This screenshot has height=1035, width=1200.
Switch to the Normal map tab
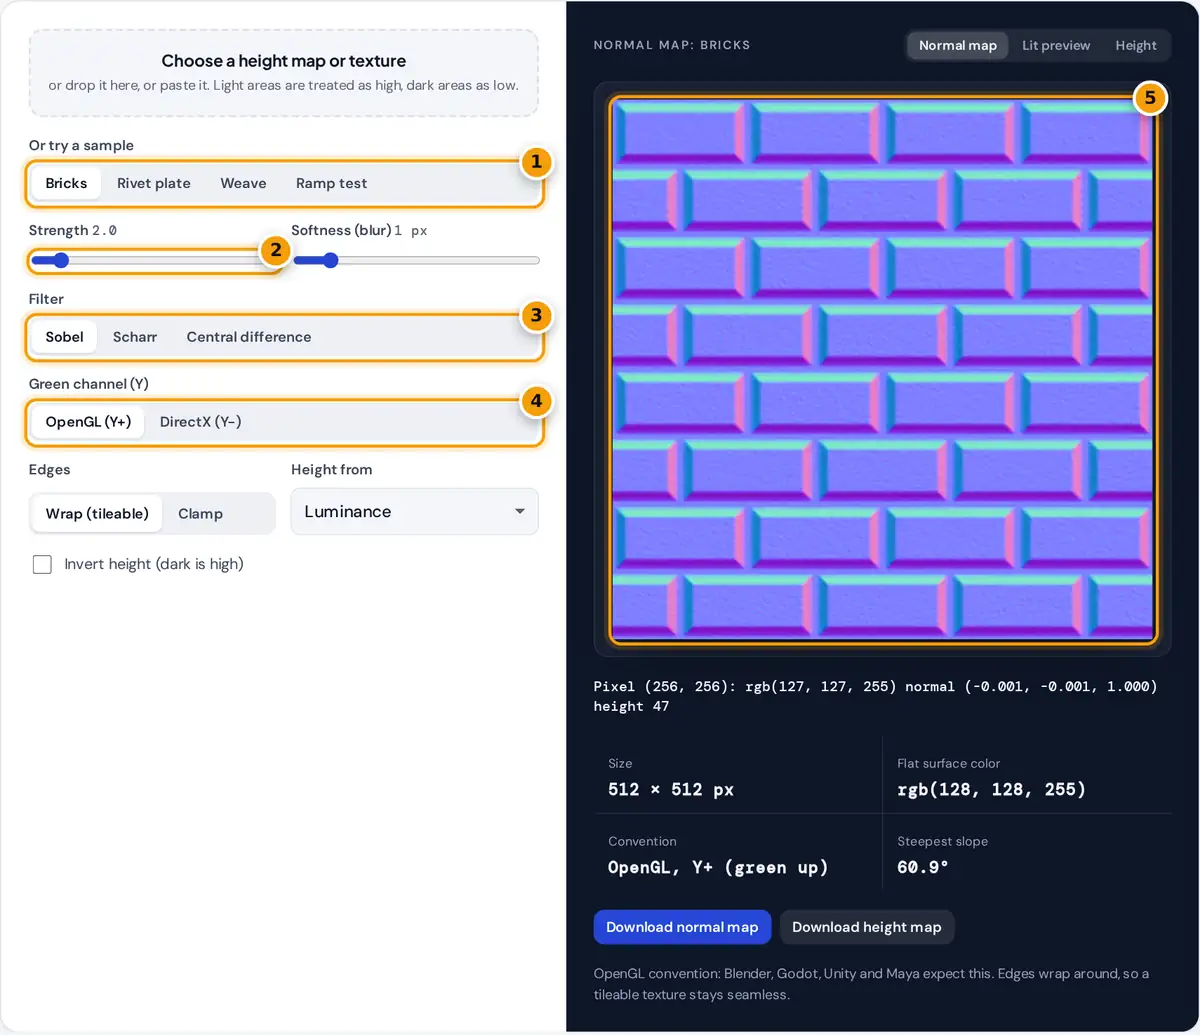958,46
